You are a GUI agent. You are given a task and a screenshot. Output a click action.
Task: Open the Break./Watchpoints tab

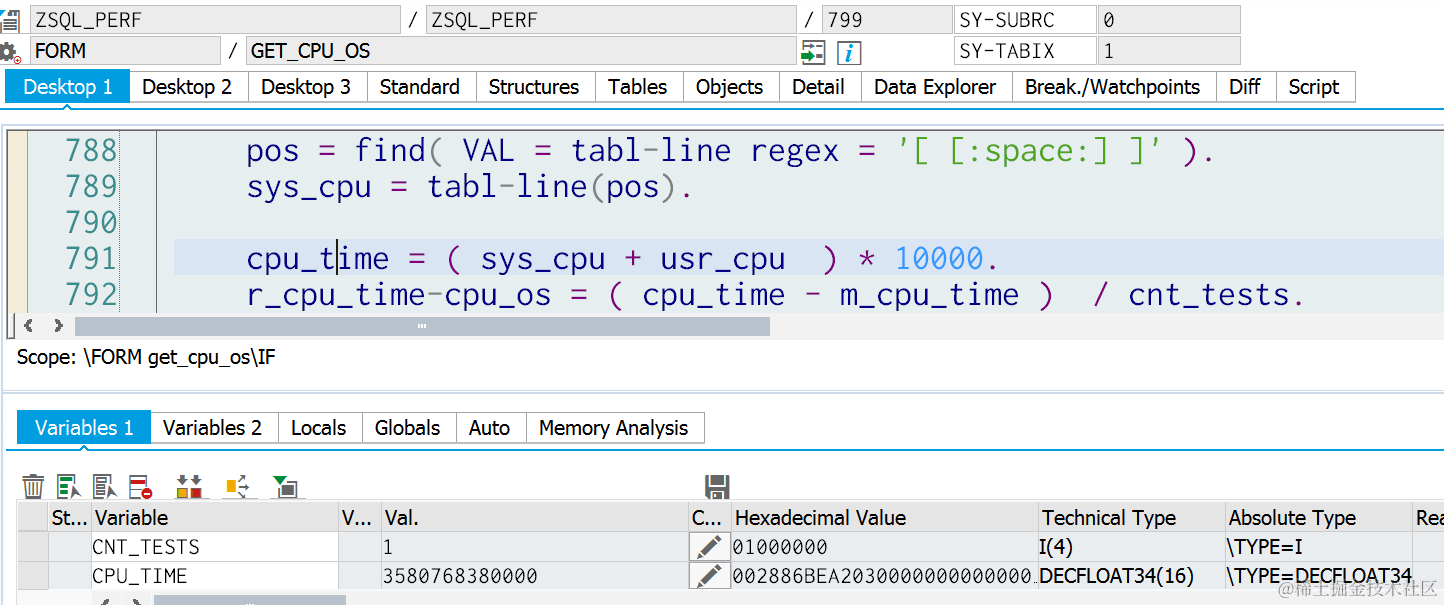click(x=1113, y=87)
